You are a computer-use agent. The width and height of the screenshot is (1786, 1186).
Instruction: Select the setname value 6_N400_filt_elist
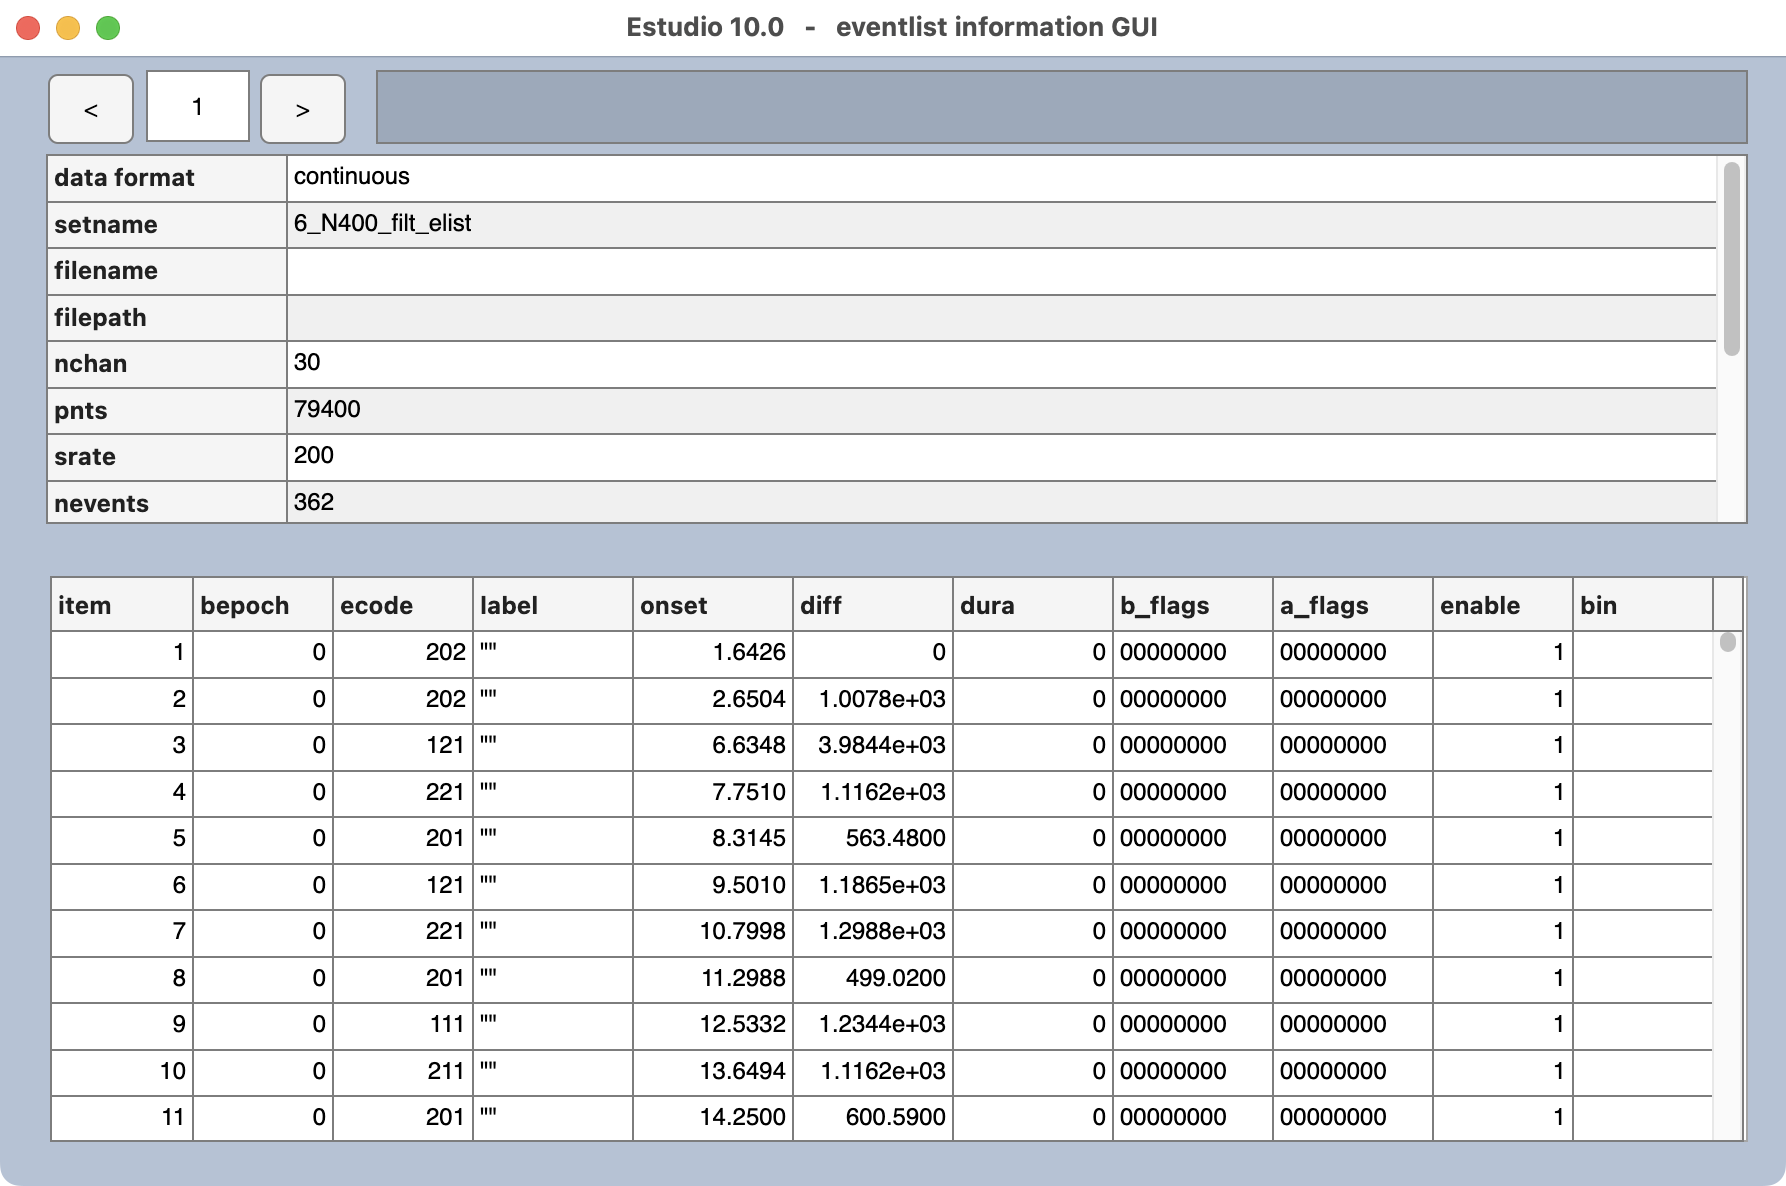1001,224
